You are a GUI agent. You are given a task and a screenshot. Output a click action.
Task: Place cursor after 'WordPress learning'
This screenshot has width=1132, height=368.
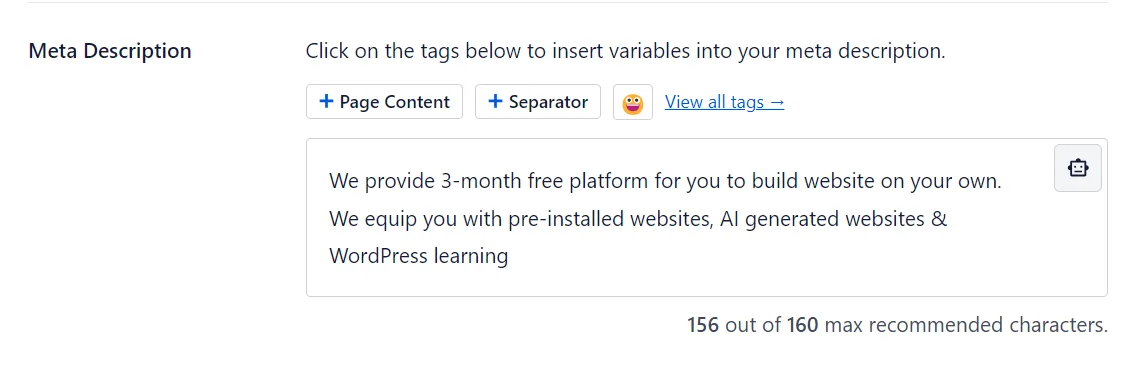pyautogui.click(x=510, y=256)
